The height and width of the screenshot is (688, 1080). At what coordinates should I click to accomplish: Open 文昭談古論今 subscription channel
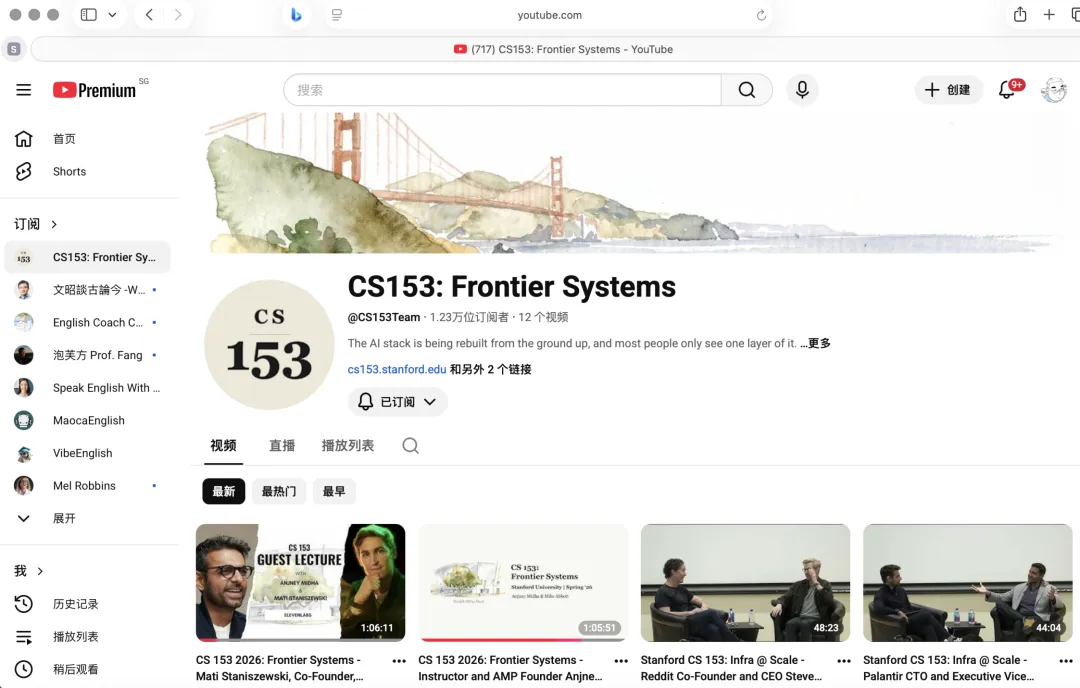[87, 290]
